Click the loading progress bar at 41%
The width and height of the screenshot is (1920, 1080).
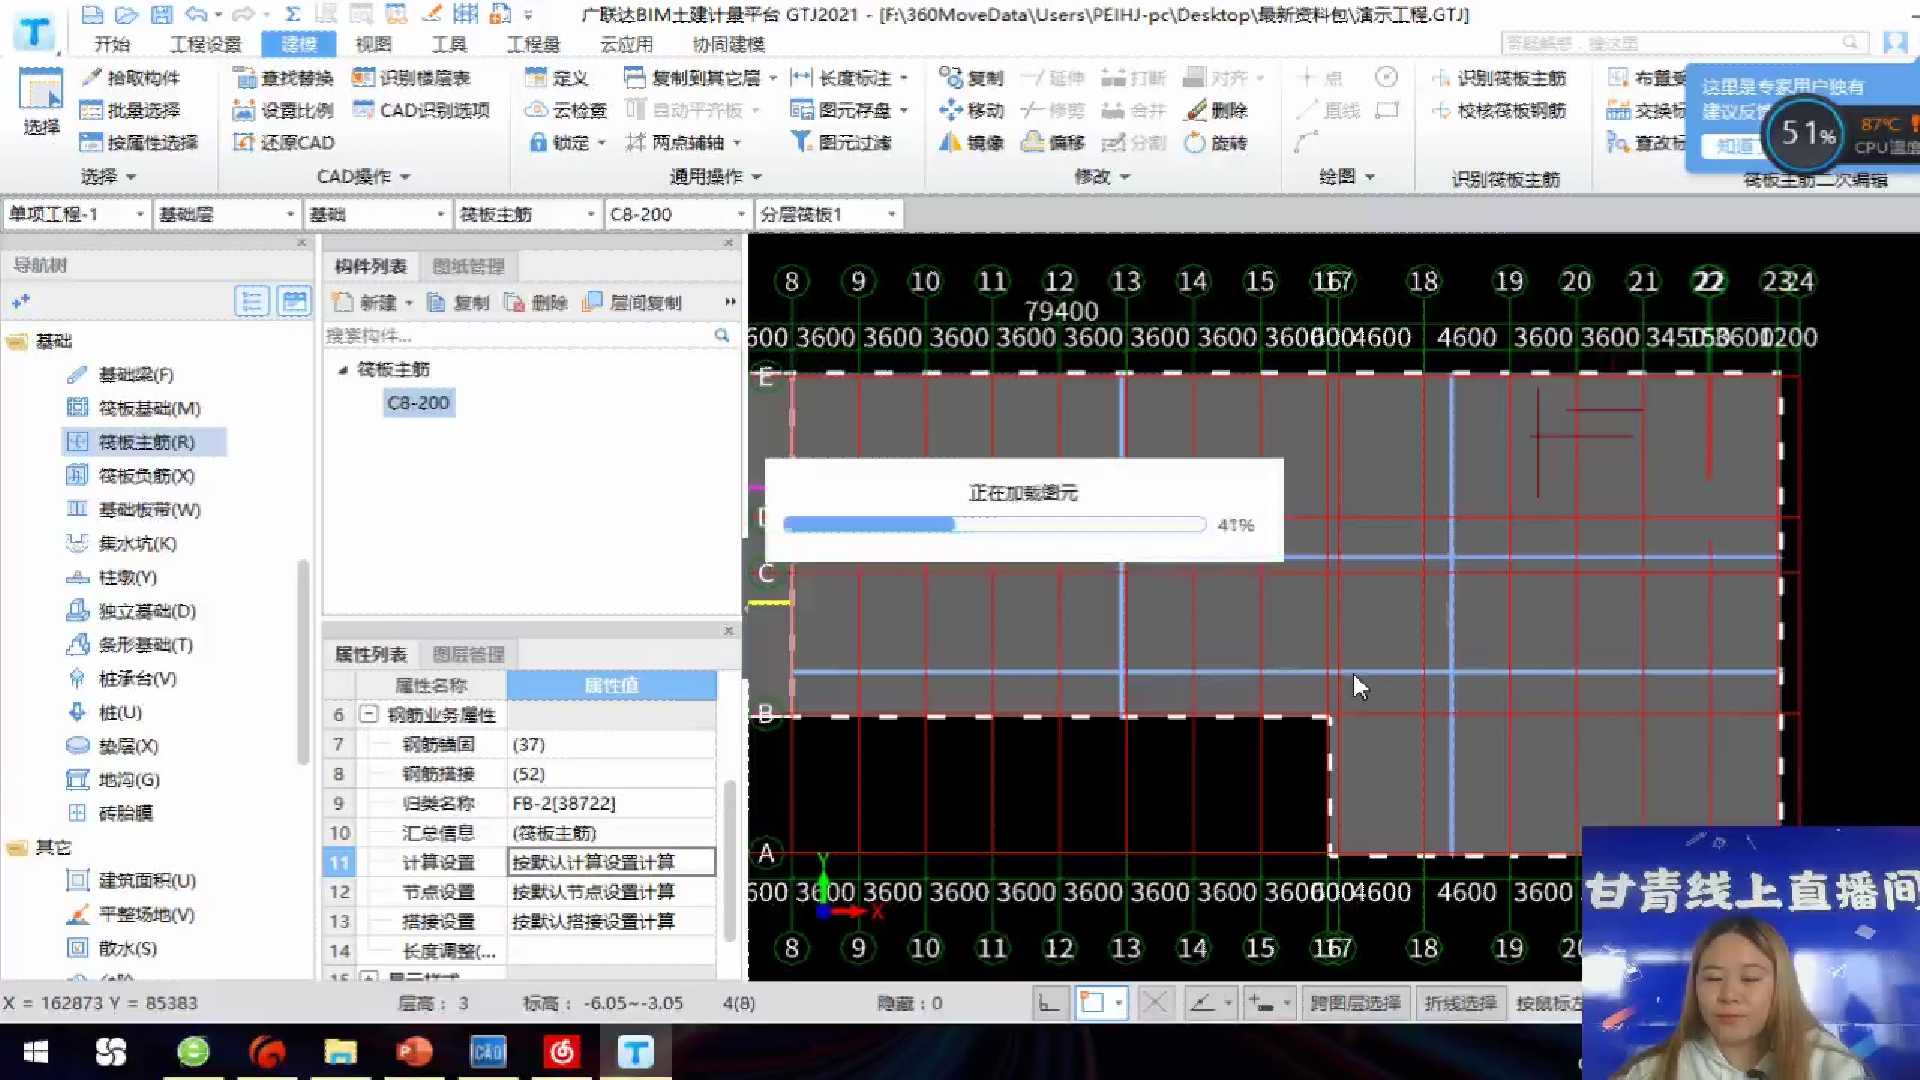point(995,524)
